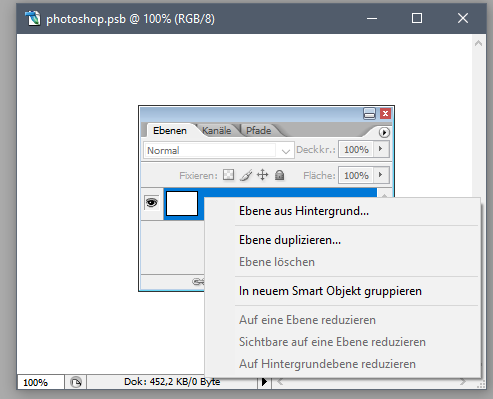Screen dimensions: 493x399
Task: Minimize the photoshop.psb document window
Action: pyautogui.click(x=372, y=18)
